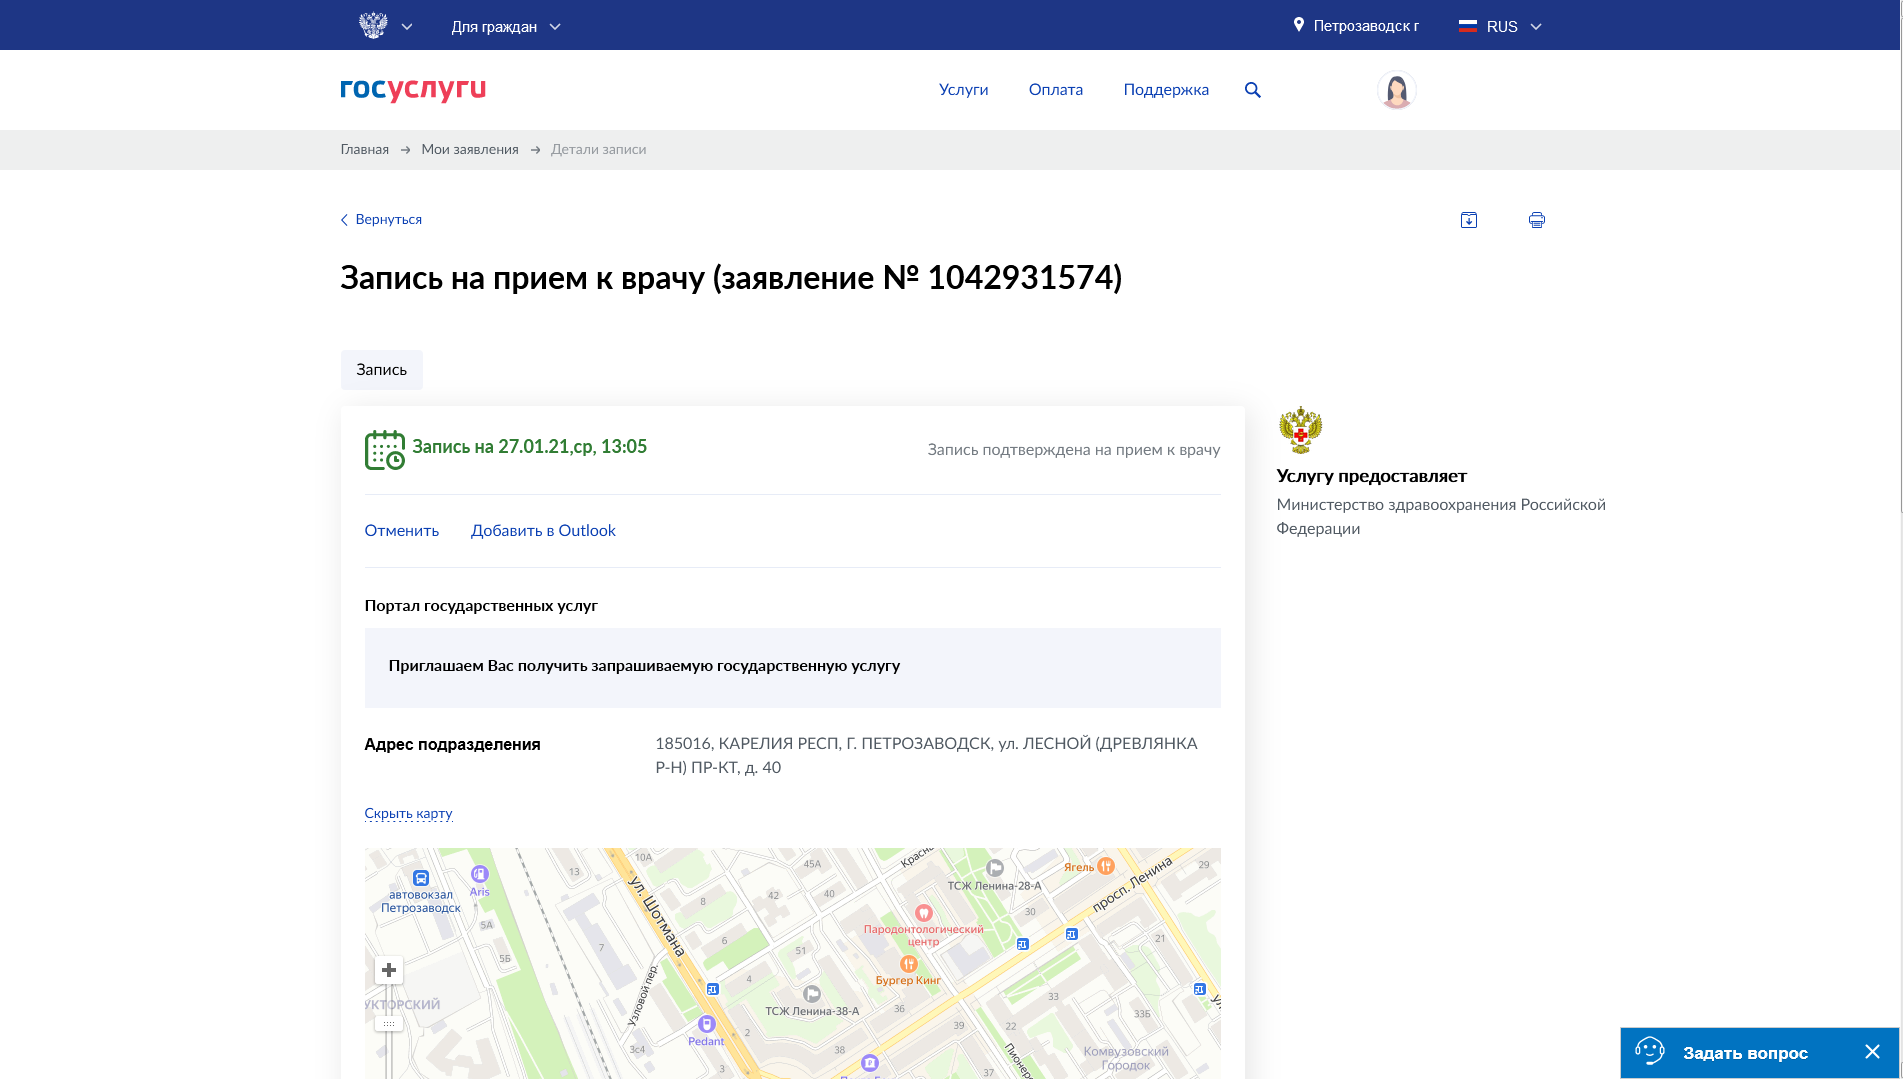Open the 'Для граждан' dropdown

tap(506, 27)
